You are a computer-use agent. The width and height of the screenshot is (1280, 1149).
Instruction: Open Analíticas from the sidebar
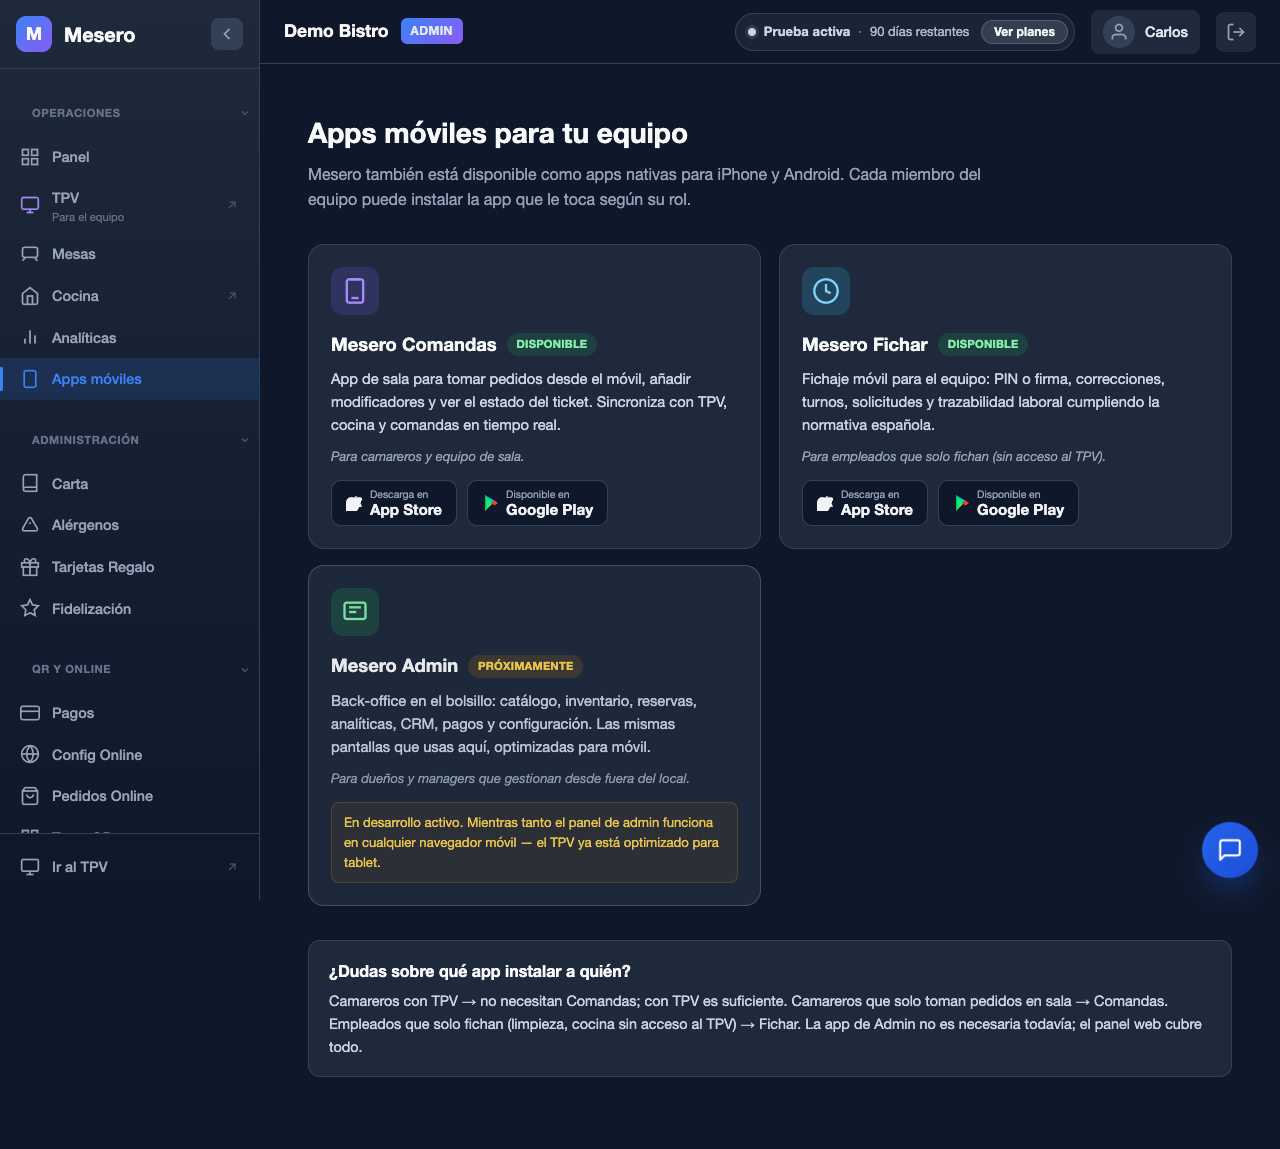(130, 338)
